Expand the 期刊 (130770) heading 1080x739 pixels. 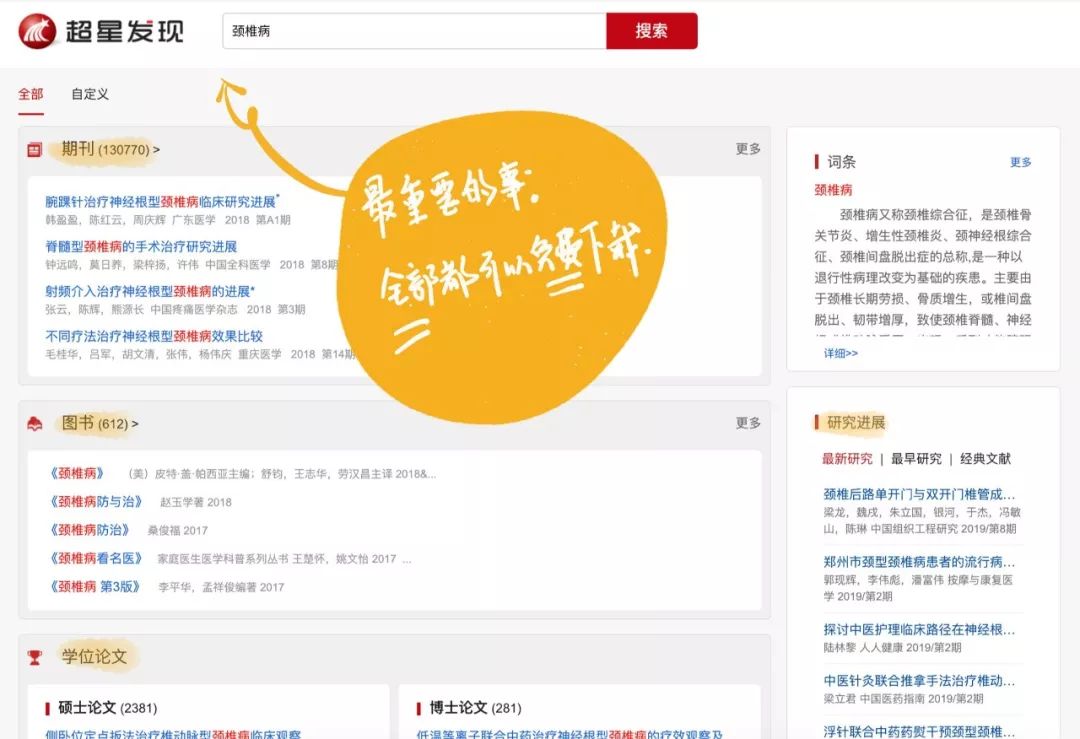(x=110, y=149)
